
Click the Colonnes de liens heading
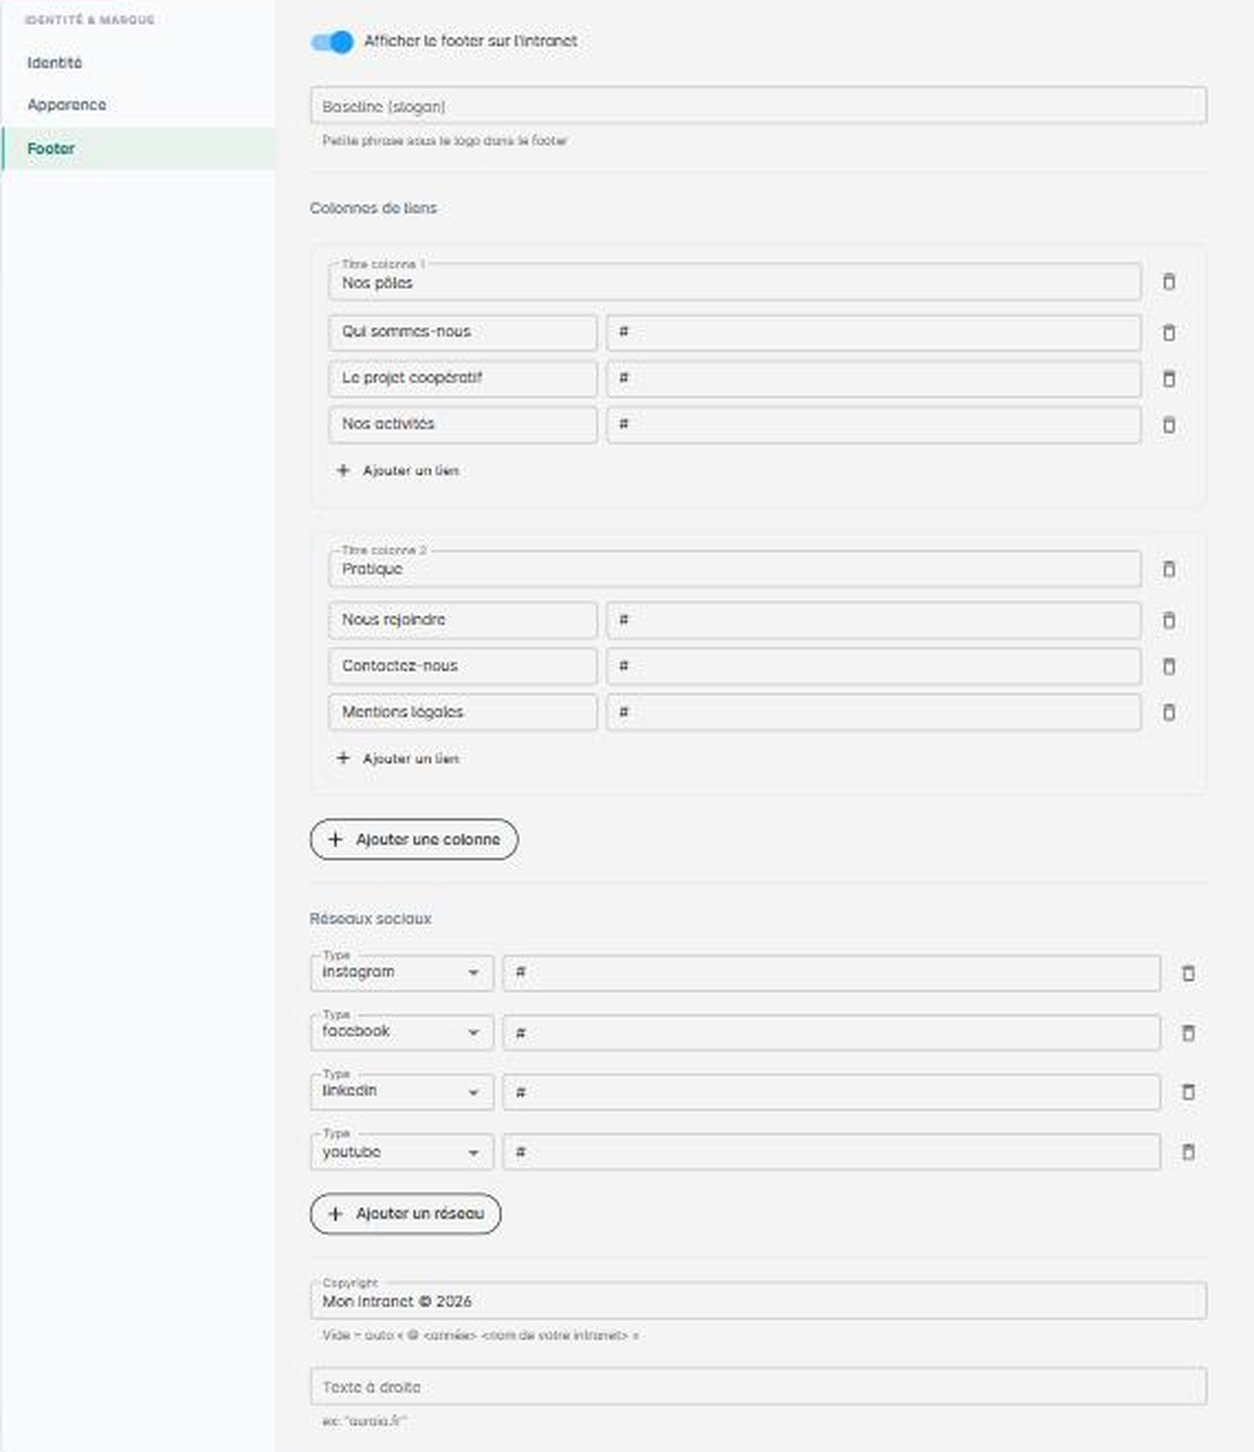[373, 208]
